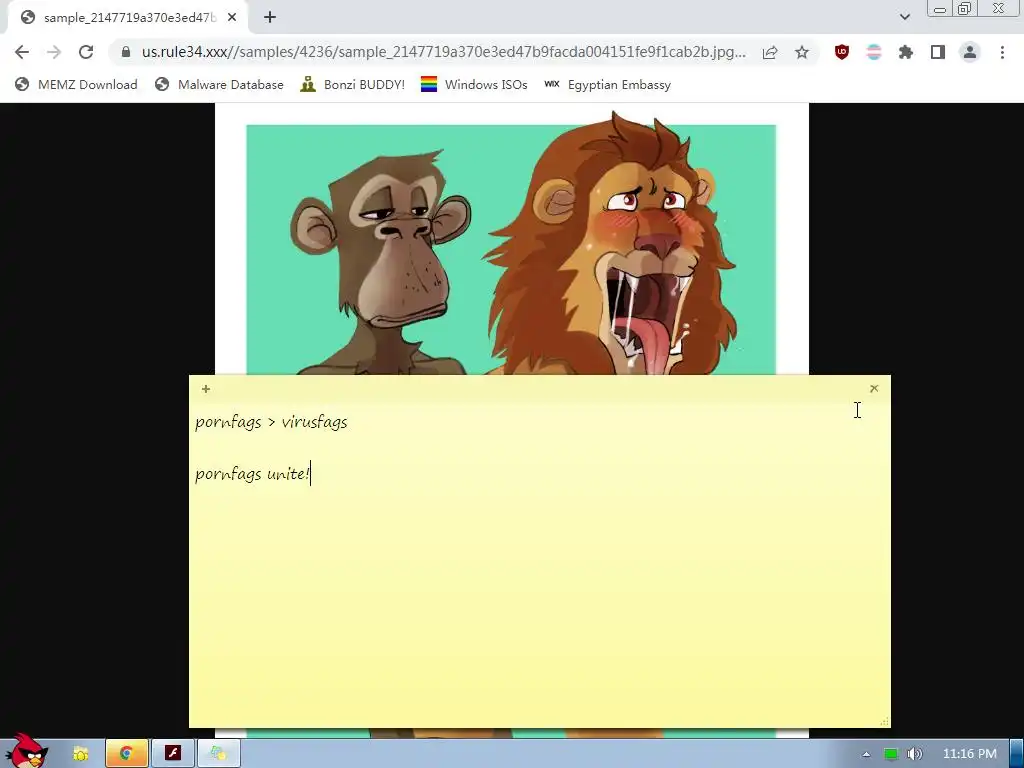The width and height of the screenshot is (1024, 768).
Task: Open the Start menu bird button
Action: click(x=26, y=752)
